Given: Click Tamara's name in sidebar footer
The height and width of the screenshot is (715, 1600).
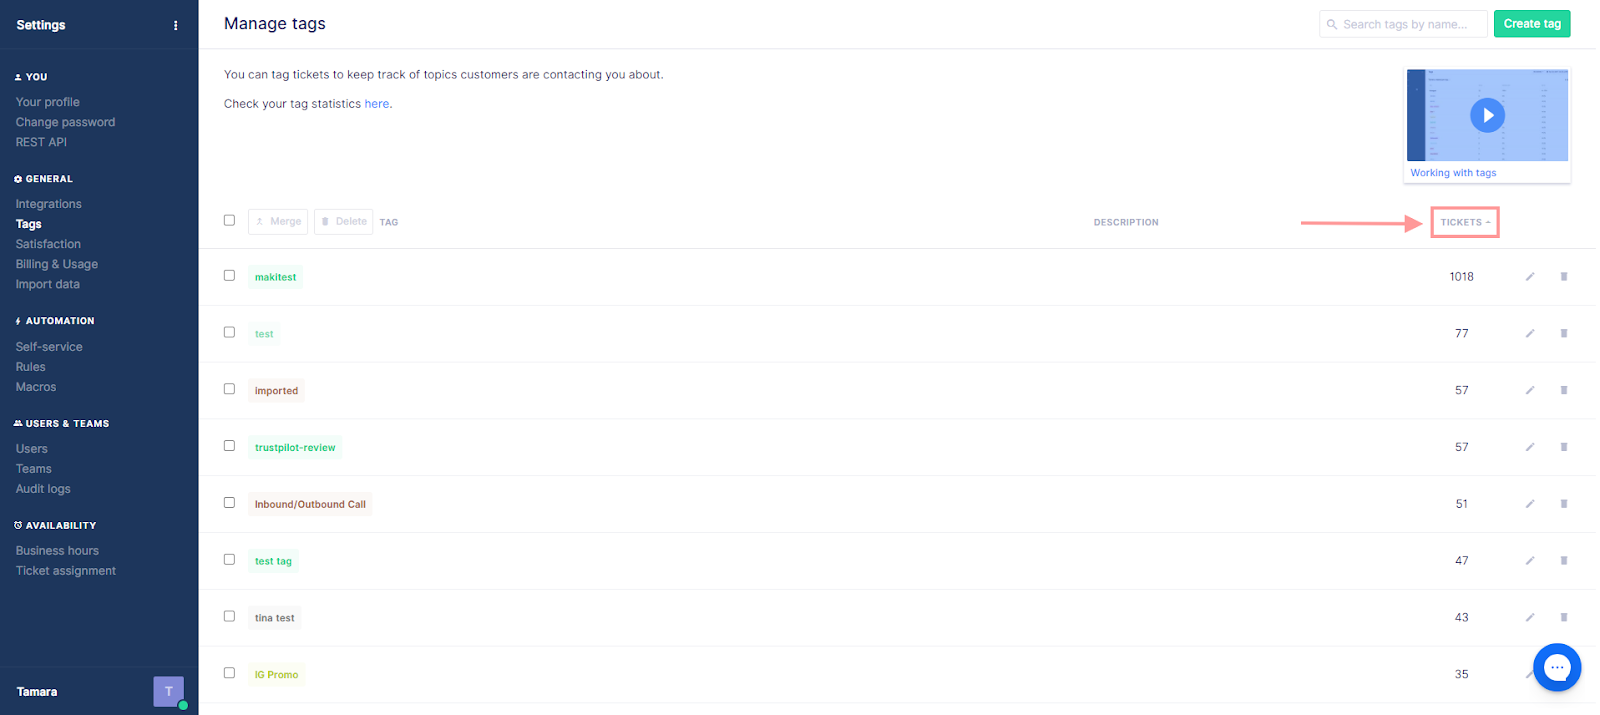Looking at the screenshot, I should pos(37,692).
